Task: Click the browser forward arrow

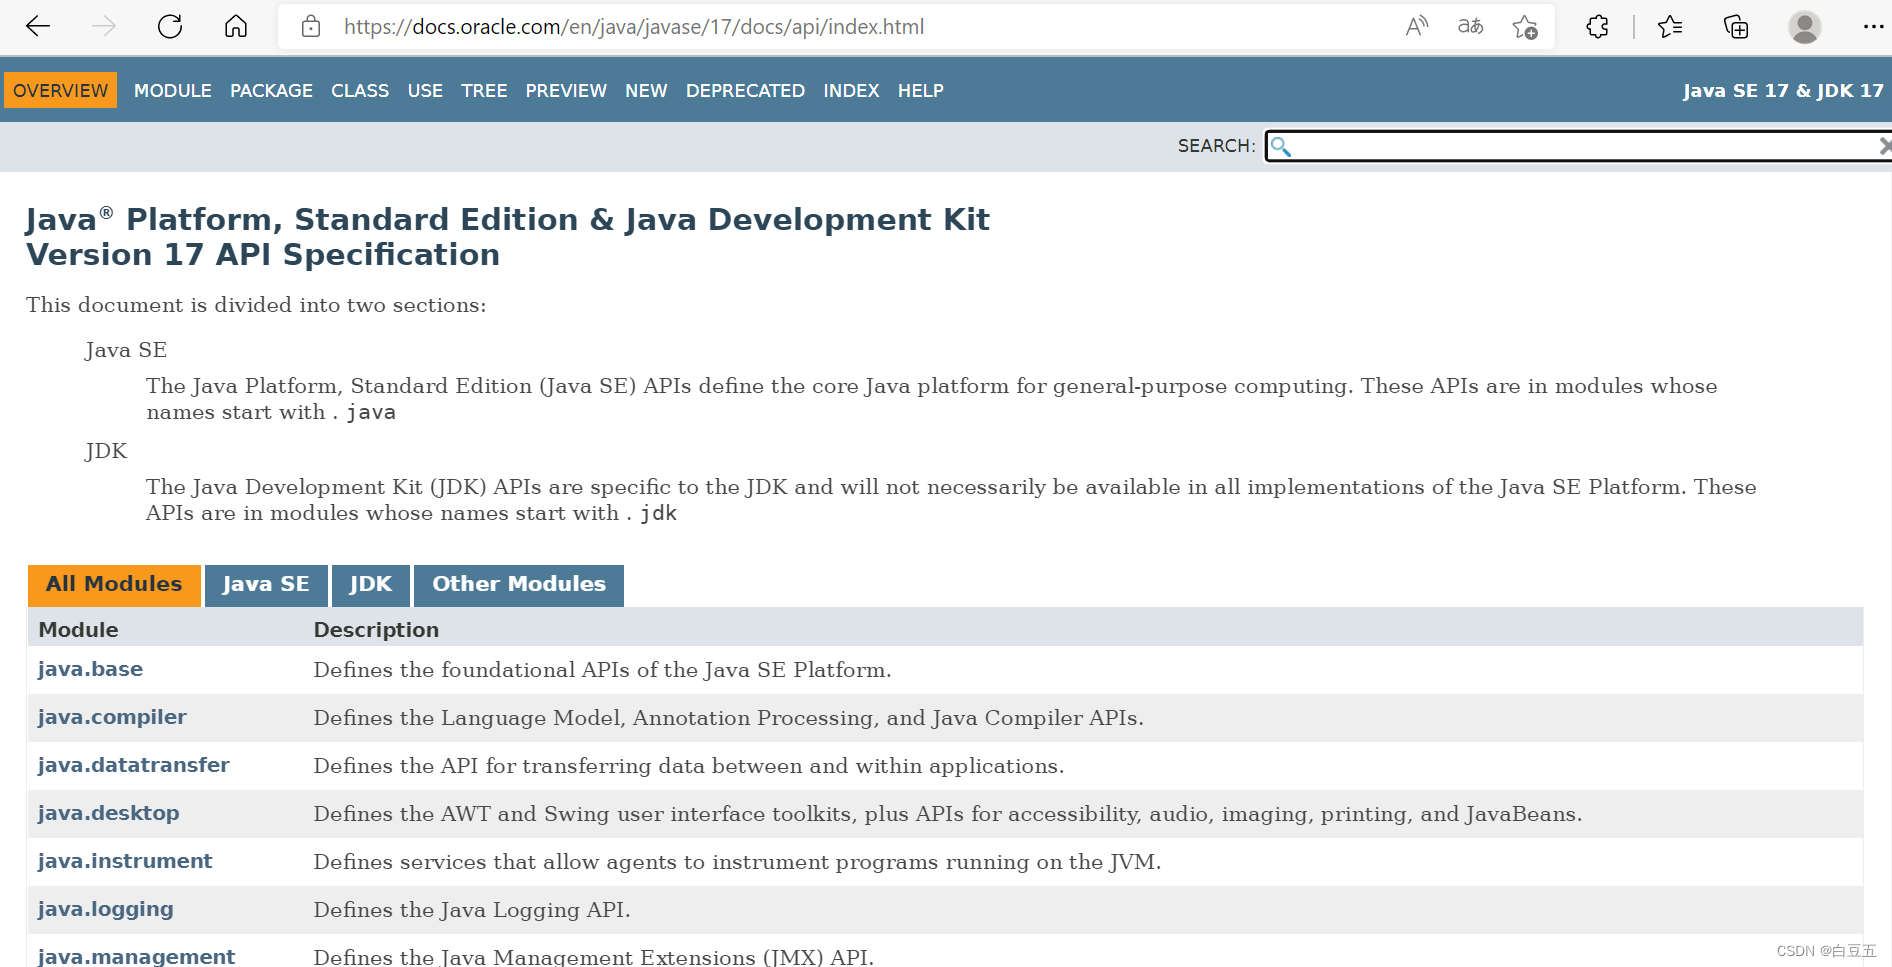Action: point(104,27)
